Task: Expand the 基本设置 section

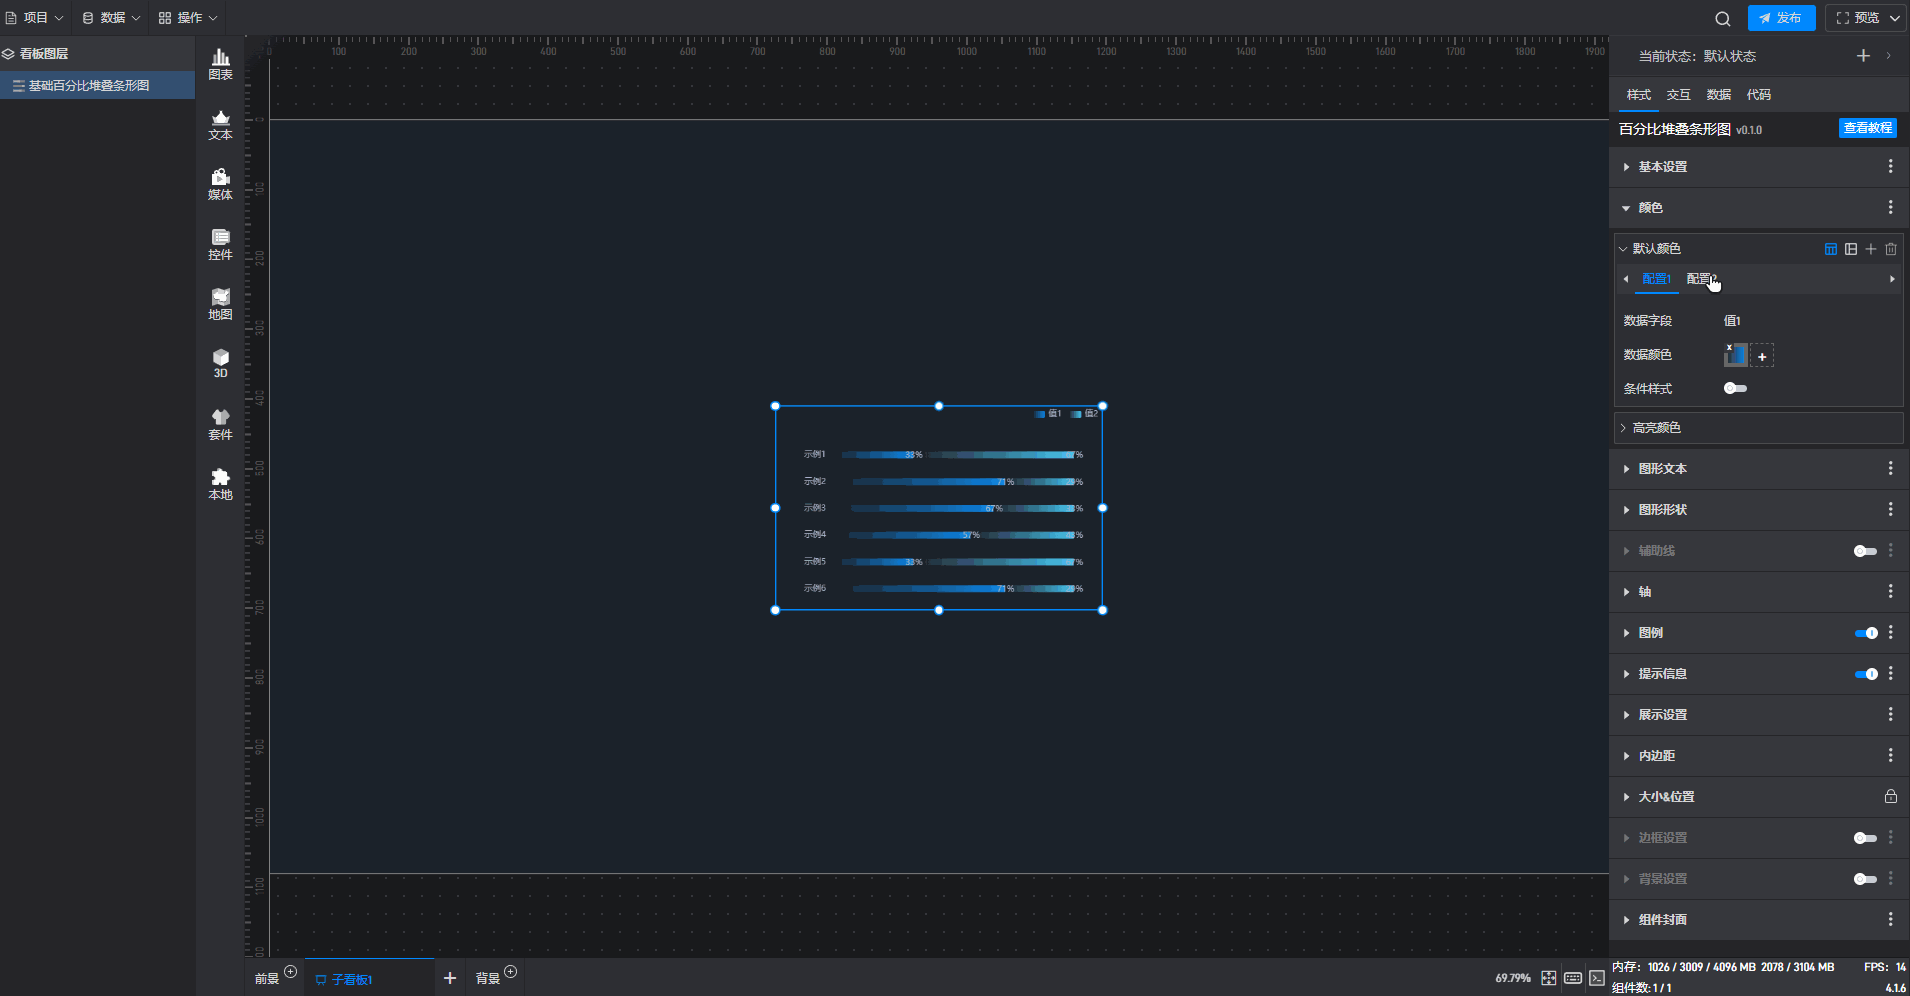Action: pyautogui.click(x=1662, y=167)
